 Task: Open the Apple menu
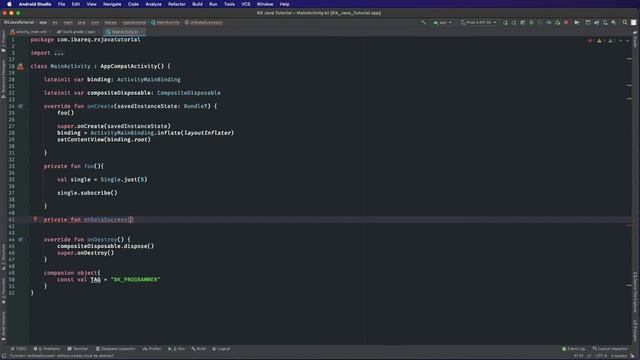(9, 4)
